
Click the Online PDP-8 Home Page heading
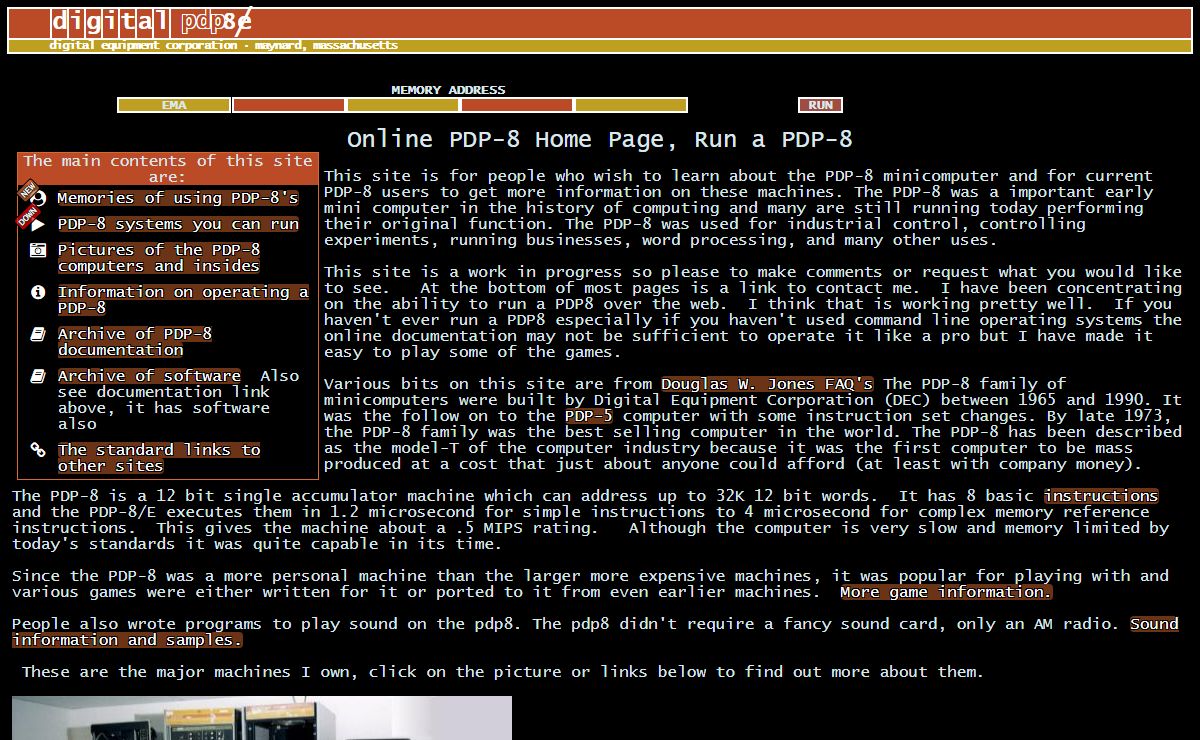pos(599,139)
